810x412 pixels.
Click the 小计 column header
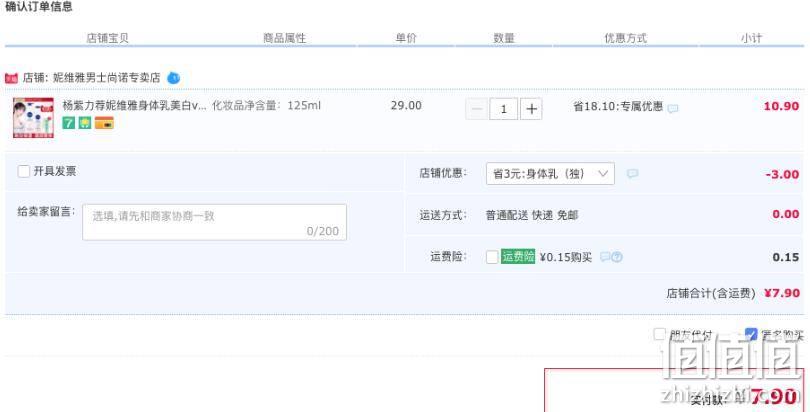coord(752,38)
